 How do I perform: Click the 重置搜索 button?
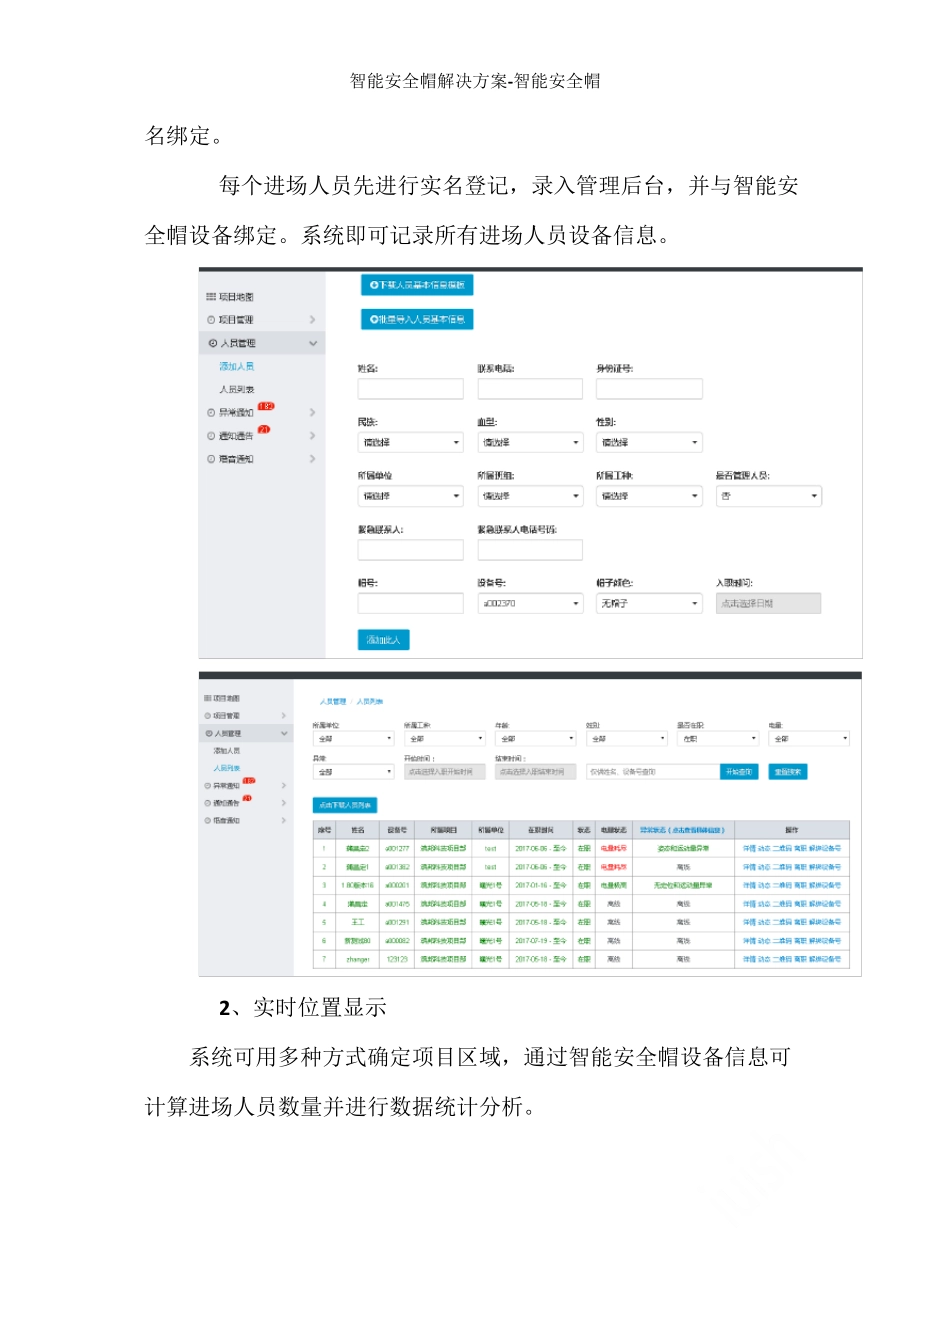787,772
